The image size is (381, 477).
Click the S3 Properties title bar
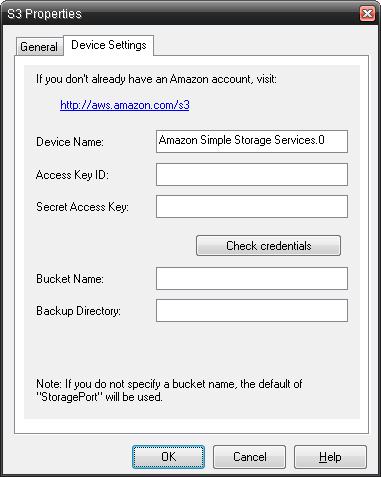pyautogui.click(x=180, y=14)
